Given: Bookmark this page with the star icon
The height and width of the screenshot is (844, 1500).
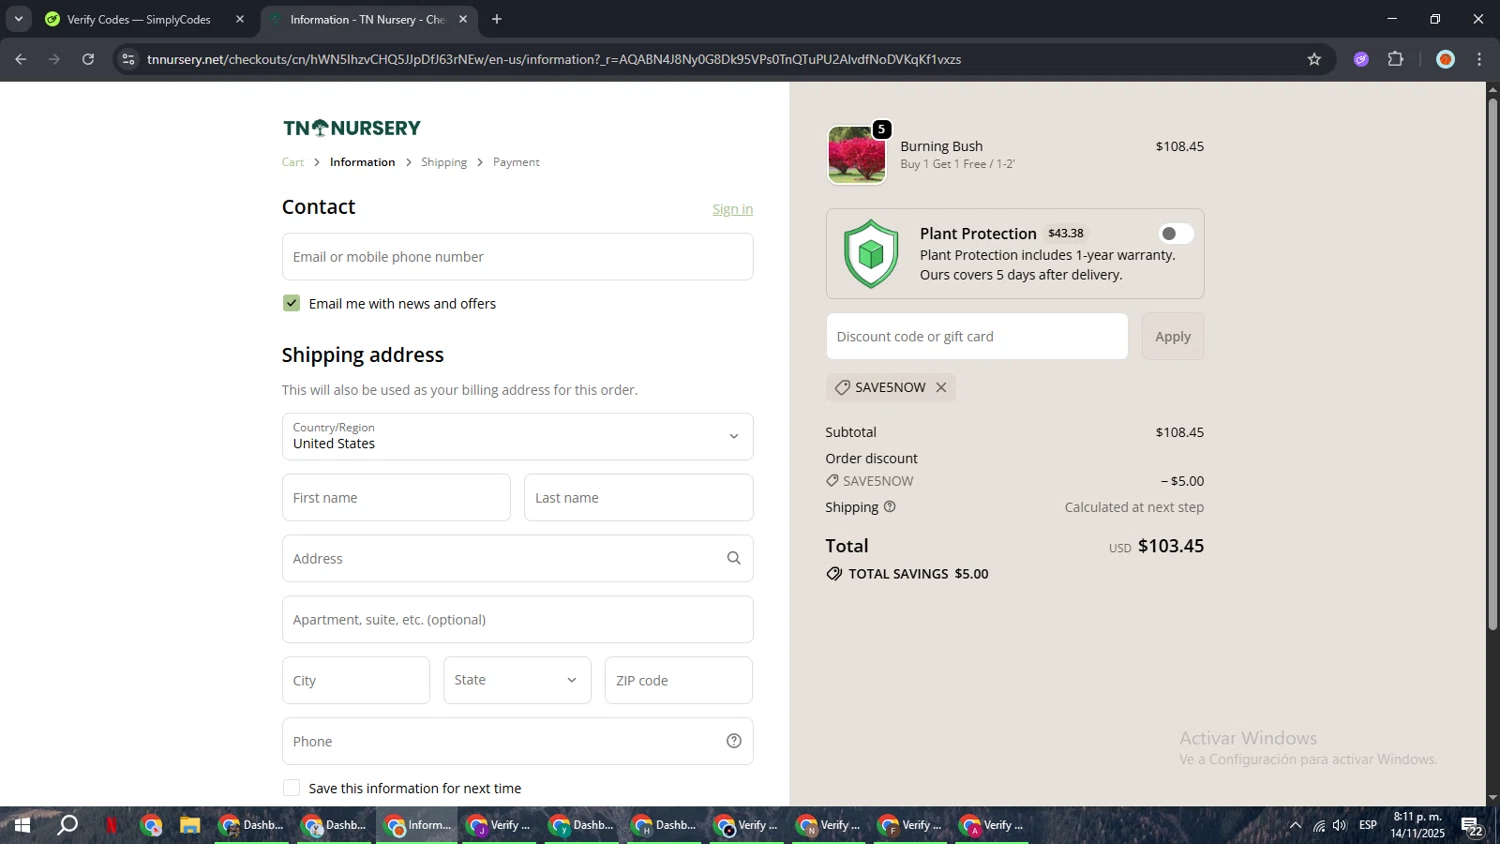Looking at the screenshot, I should 1314,59.
